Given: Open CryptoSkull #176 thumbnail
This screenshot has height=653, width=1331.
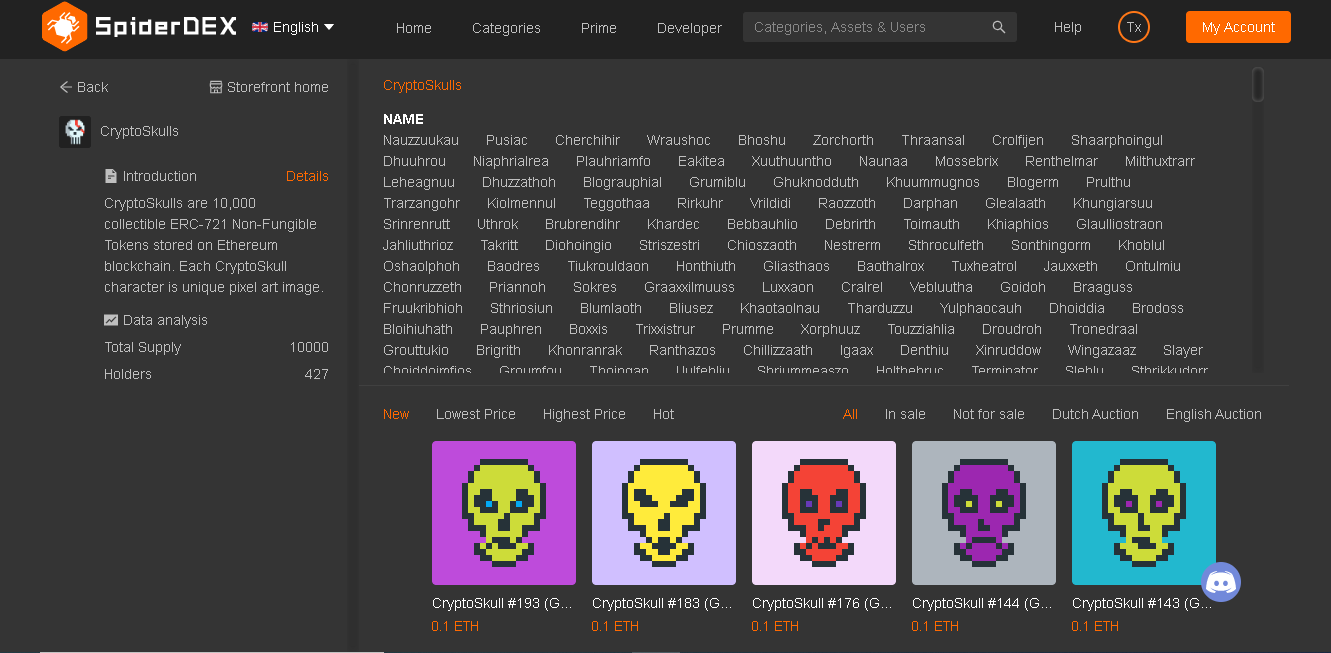Looking at the screenshot, I should tap(824, 513).
